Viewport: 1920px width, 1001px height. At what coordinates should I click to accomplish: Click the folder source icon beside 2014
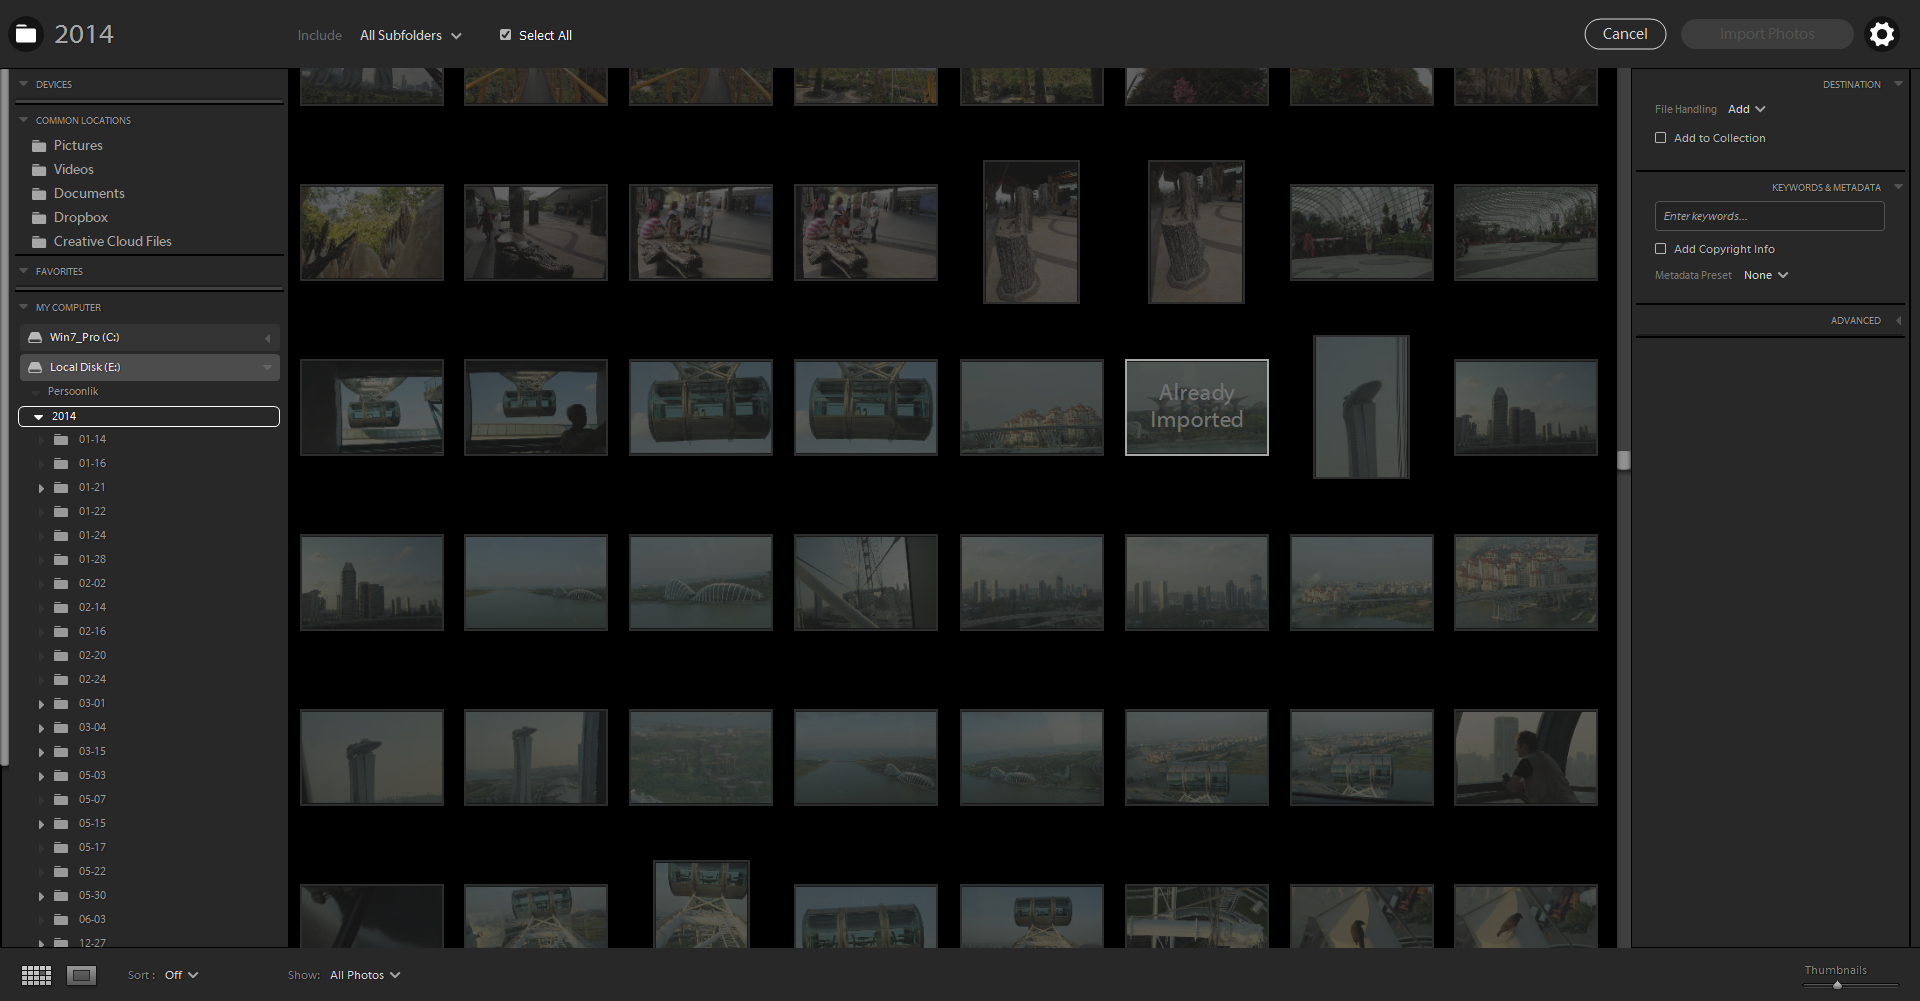coord(26,34)
